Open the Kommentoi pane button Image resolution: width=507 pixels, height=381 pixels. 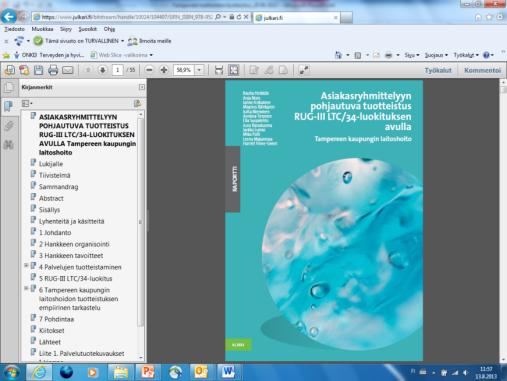[x=482, y=70]
